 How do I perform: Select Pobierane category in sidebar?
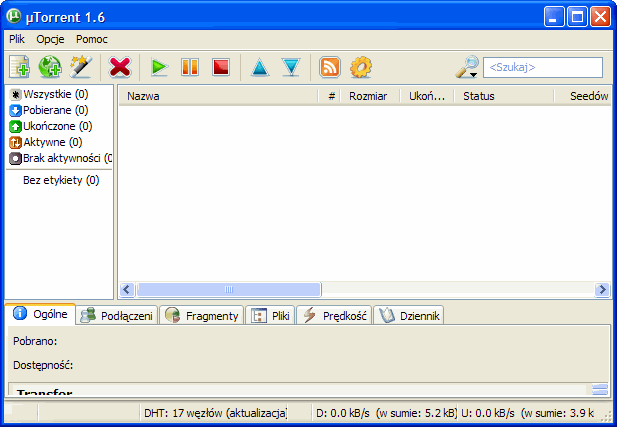point(54,110)
